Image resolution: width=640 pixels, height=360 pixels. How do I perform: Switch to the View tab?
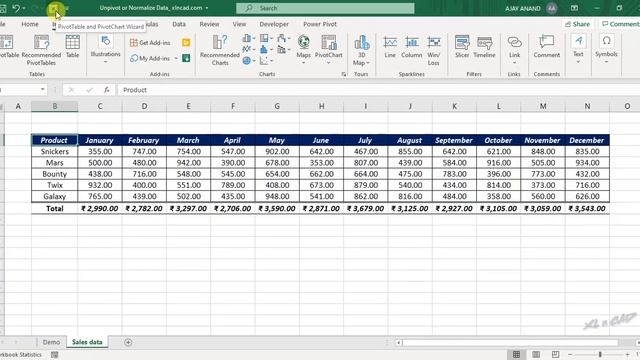point(239,24)
